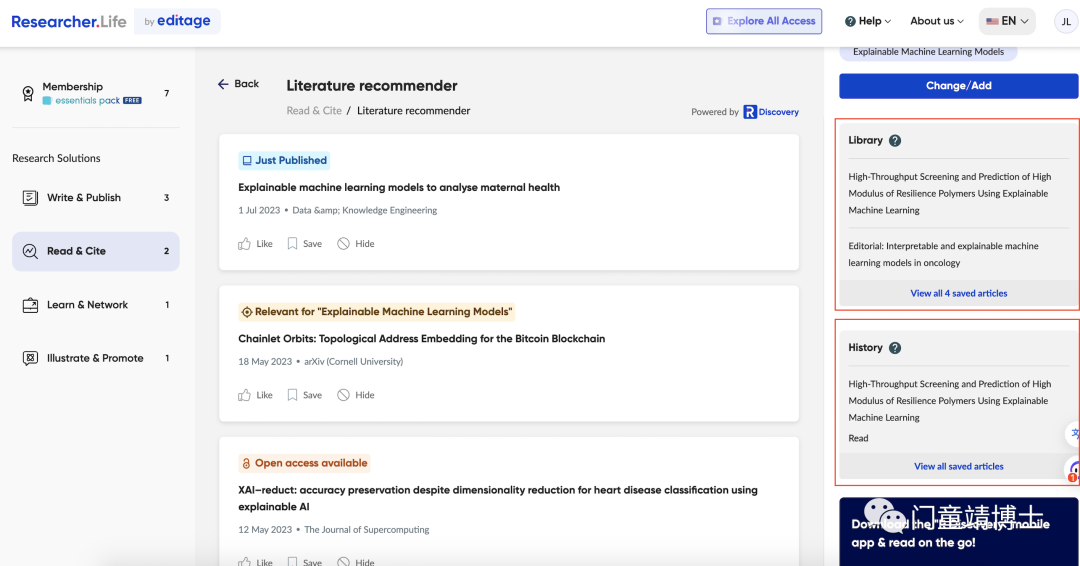Open the EN language selector
The width and height of the screenshot is (1080, 566).
pos(1007,21)
